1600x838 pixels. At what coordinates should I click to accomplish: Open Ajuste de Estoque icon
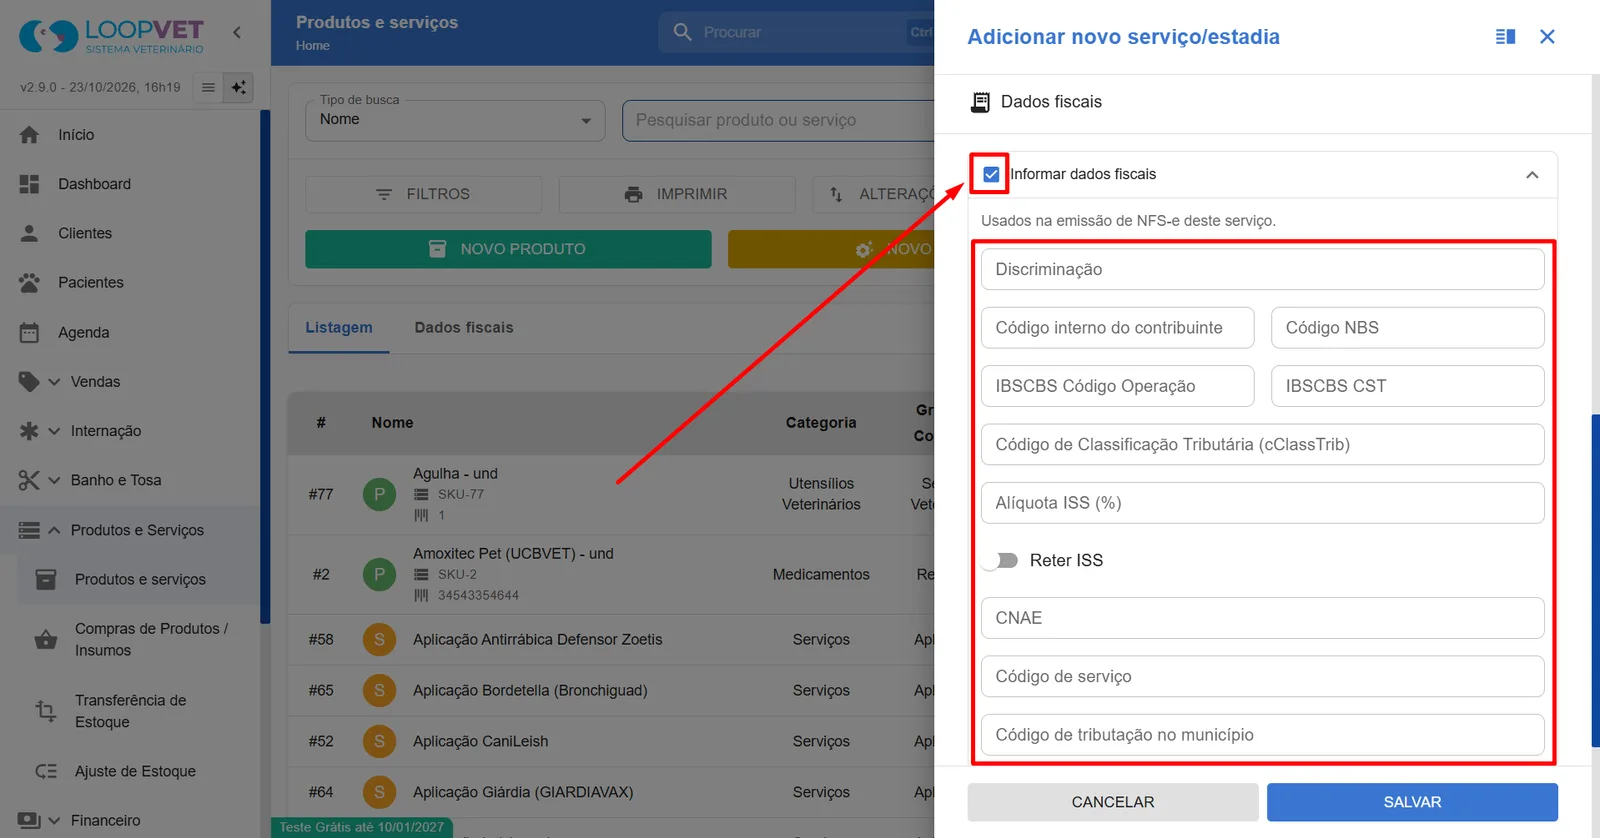(46, 771)
